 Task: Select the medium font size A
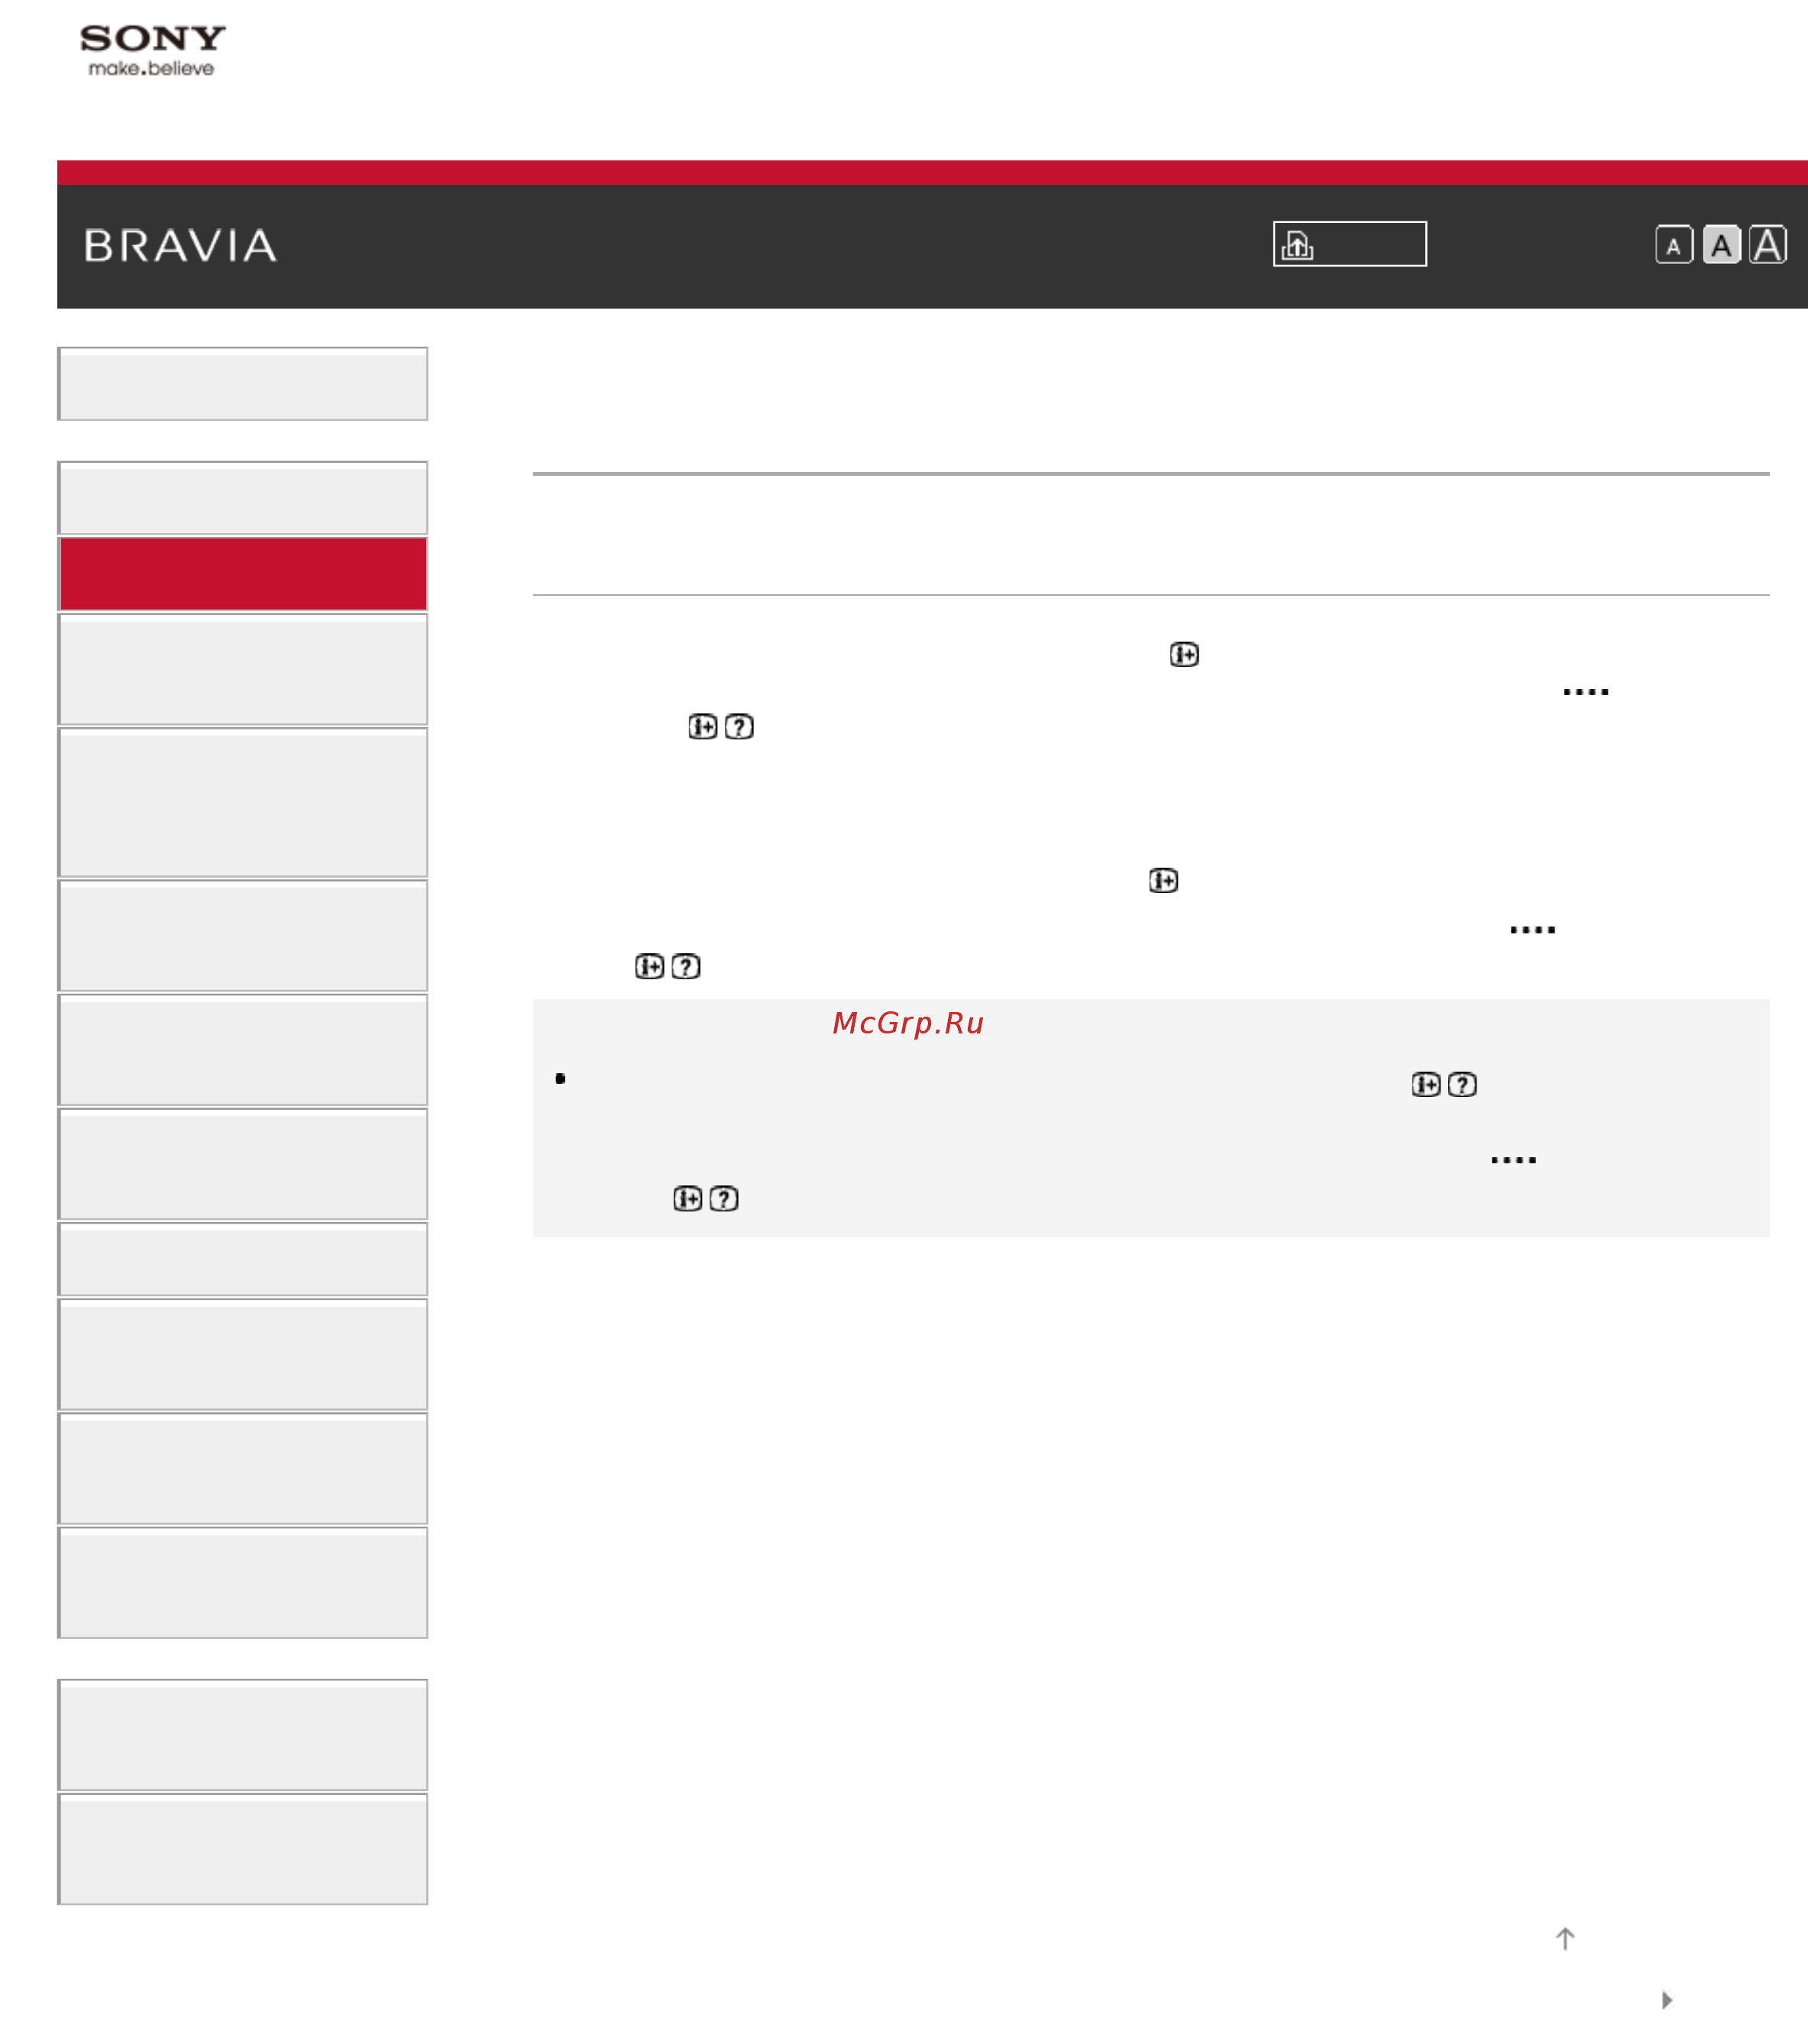(x=1721, y=245)
